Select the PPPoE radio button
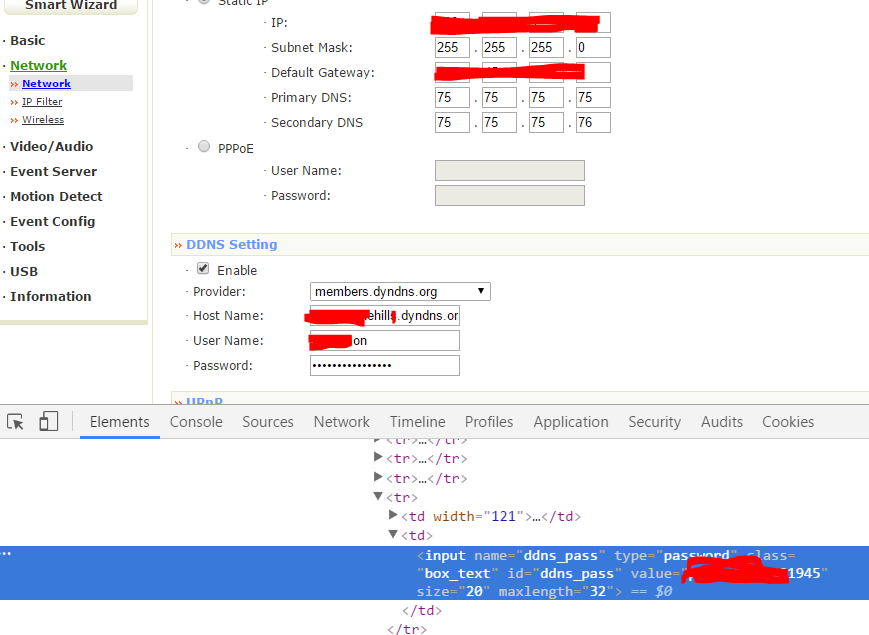This screenshot has height=635, width=869. point(204,147)
